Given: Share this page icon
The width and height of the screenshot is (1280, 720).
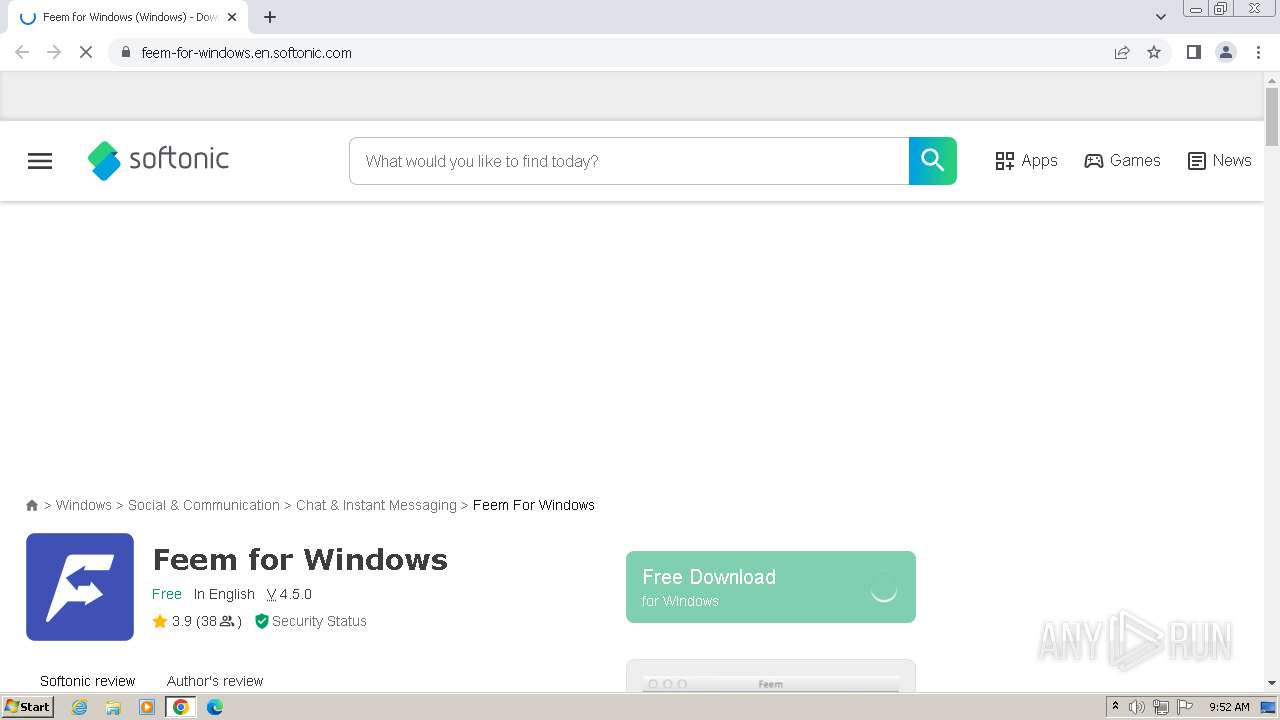Looking at the screenshot, I should coord(1122,52).
